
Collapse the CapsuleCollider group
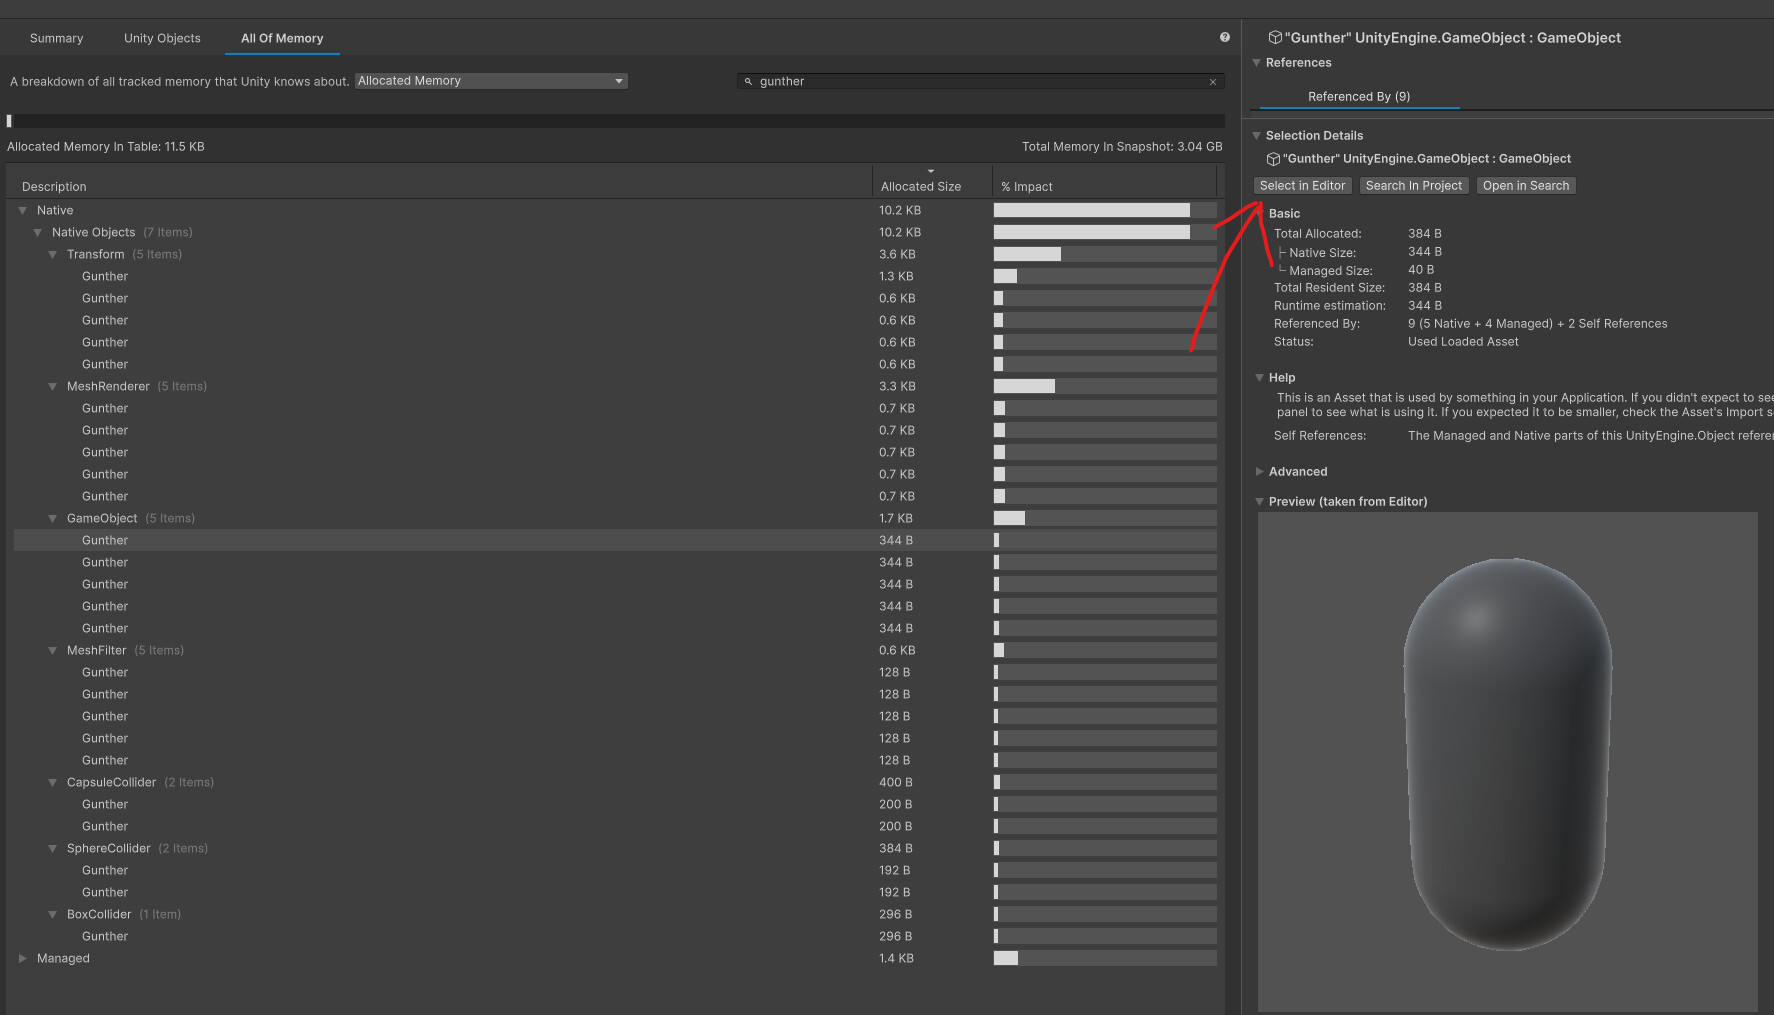tap(53, 782)
